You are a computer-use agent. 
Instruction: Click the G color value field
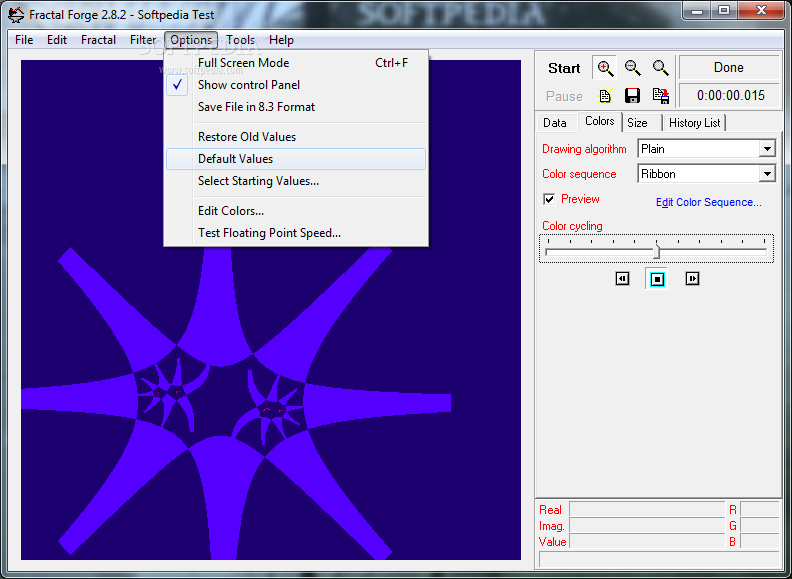pyautogui.click(x=759, y=525)
